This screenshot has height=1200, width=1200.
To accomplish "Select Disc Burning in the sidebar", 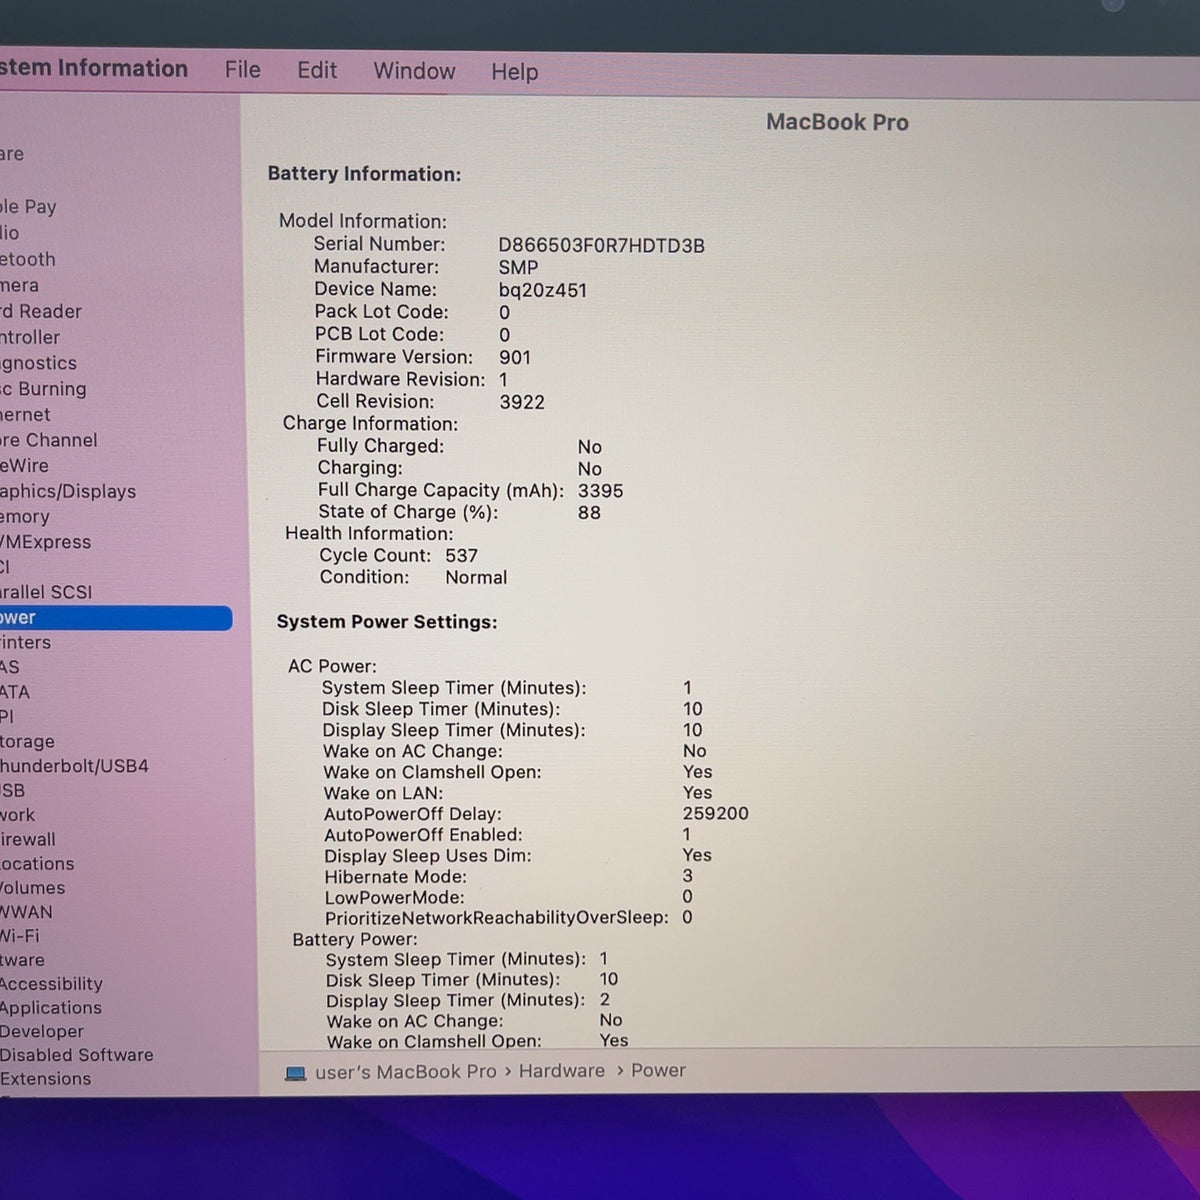I will pos(43,389).
